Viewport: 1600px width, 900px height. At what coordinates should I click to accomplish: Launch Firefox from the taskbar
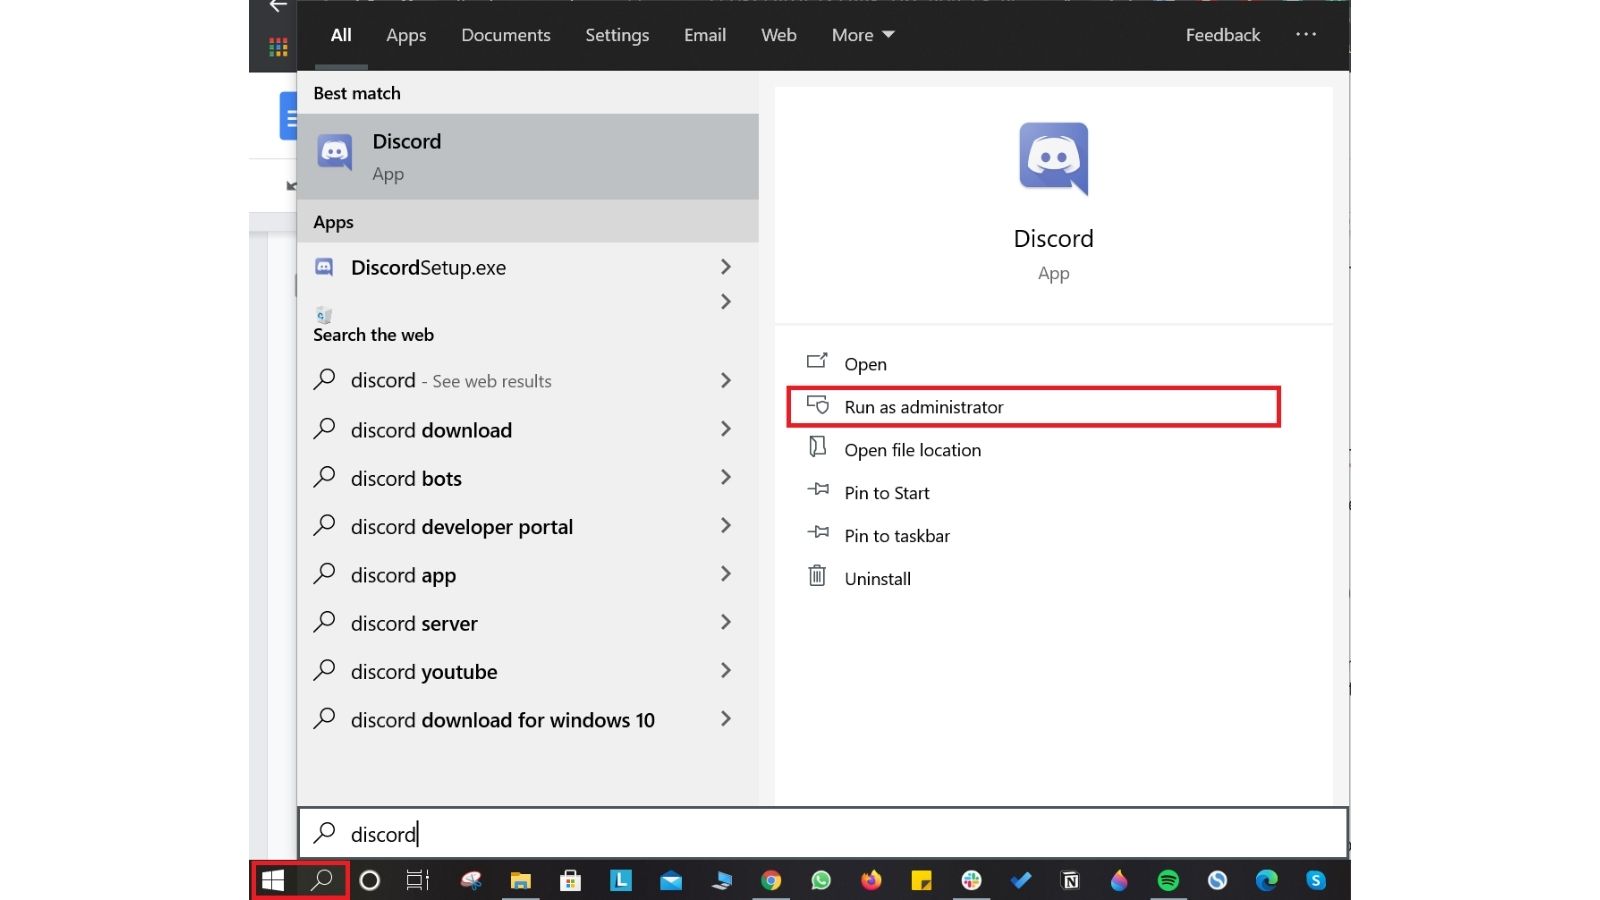point(871,880)
